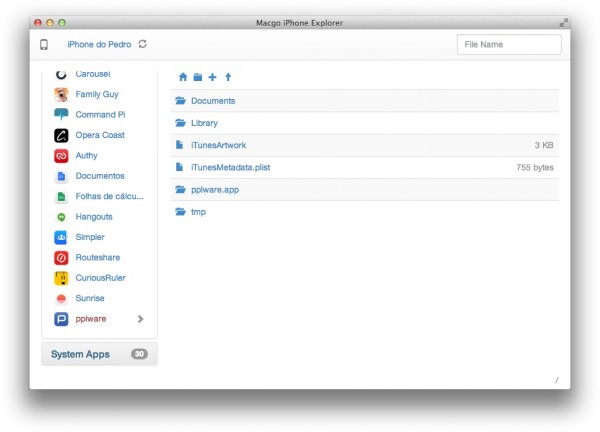Open the pplware.app folder name
600x432 pixels.
tap(215, 190)
